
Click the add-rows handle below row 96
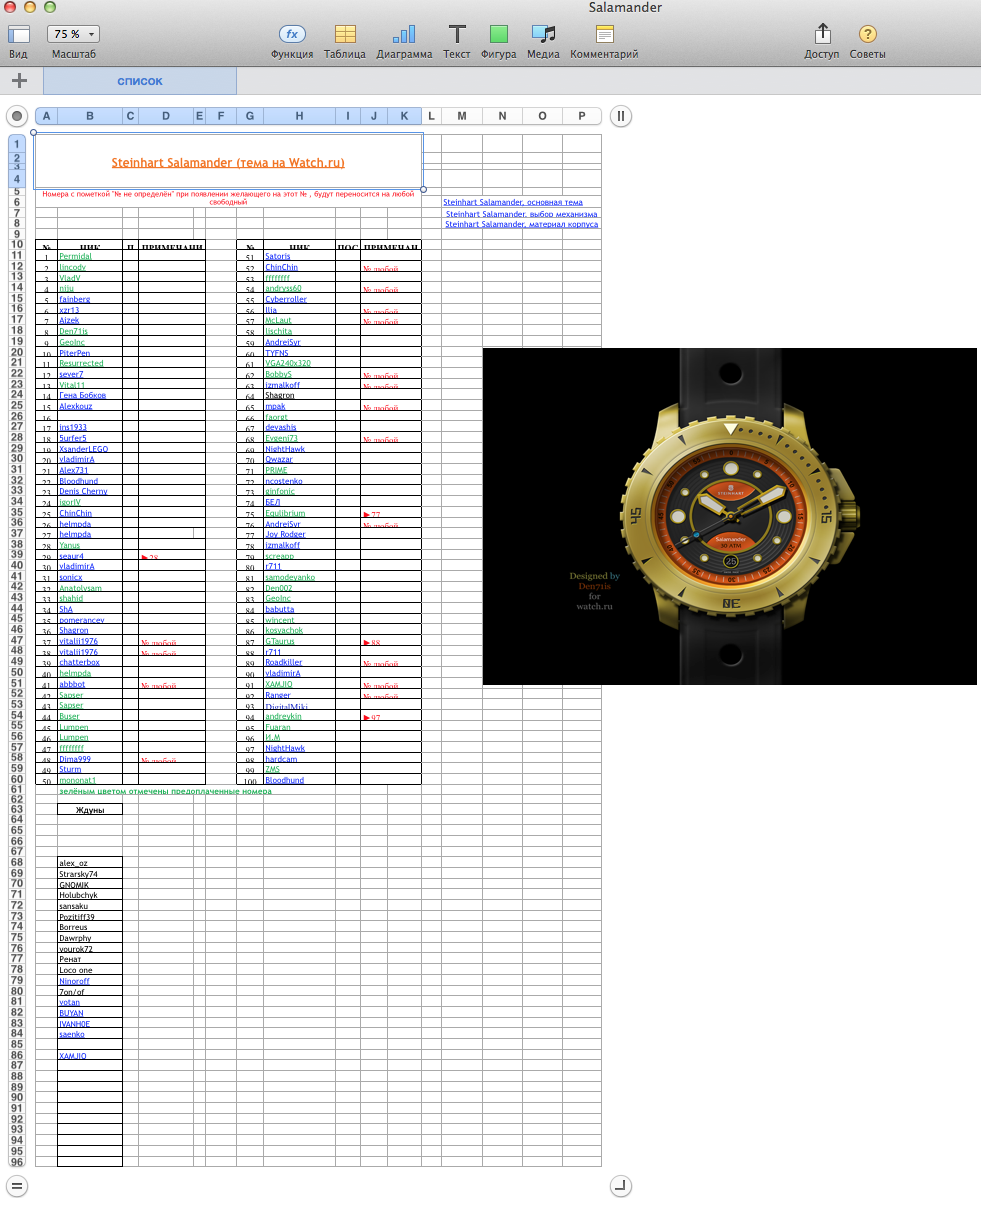coord(17,1186)
